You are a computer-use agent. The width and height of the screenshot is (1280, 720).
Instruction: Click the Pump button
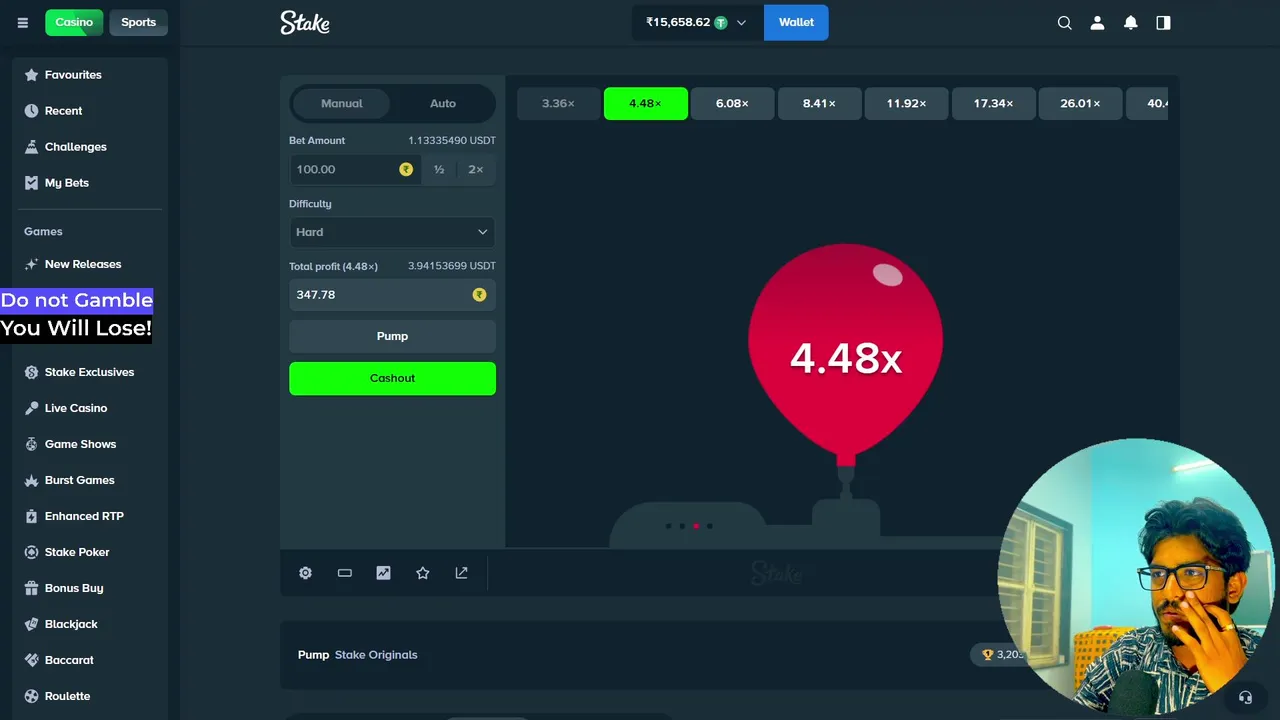pos(392,336)
